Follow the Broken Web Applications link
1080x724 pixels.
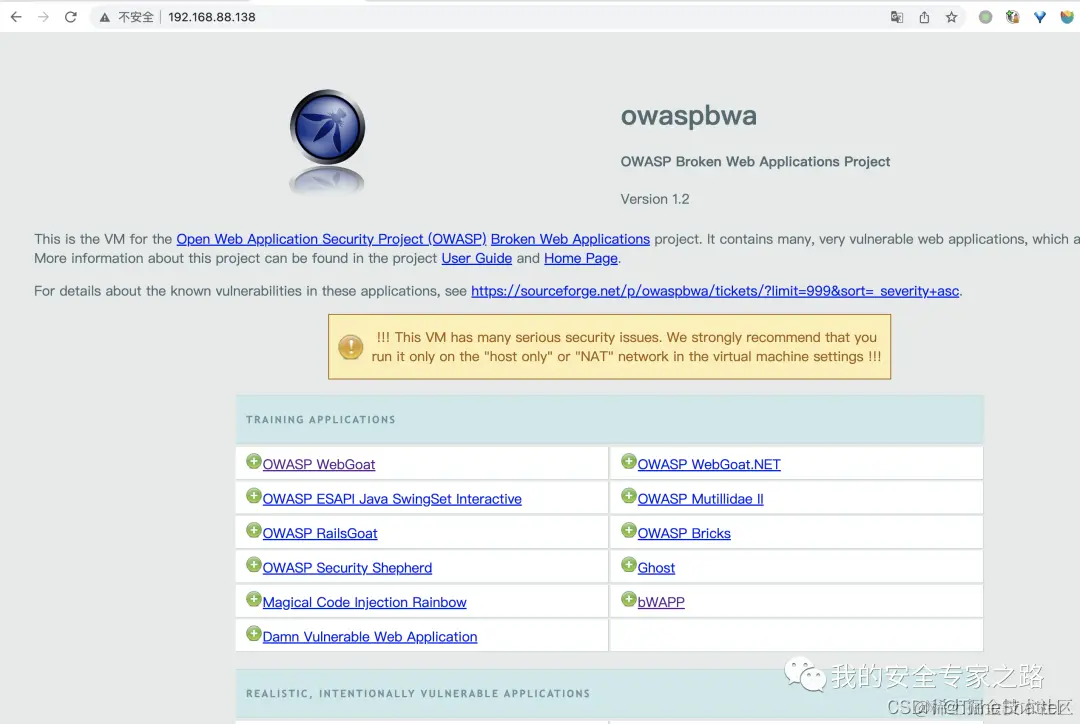click(570, 239)
